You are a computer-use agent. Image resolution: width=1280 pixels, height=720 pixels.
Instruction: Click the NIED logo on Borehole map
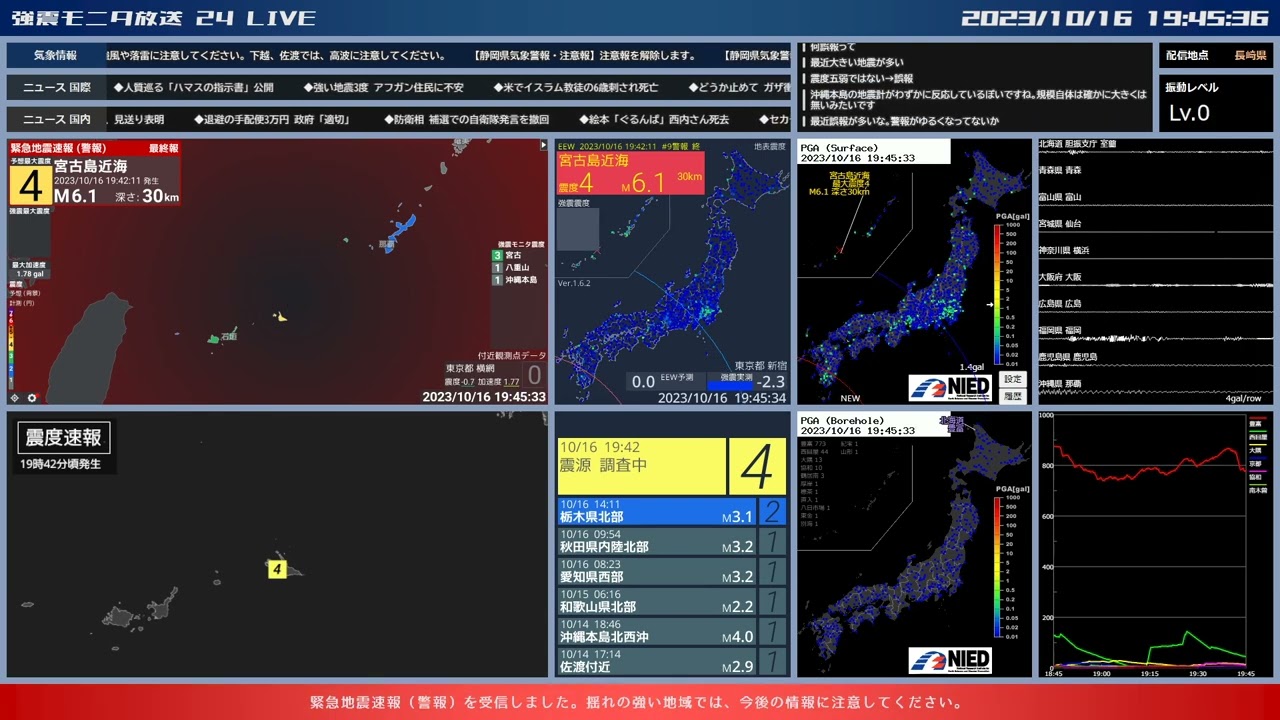(x=950, y=660)
